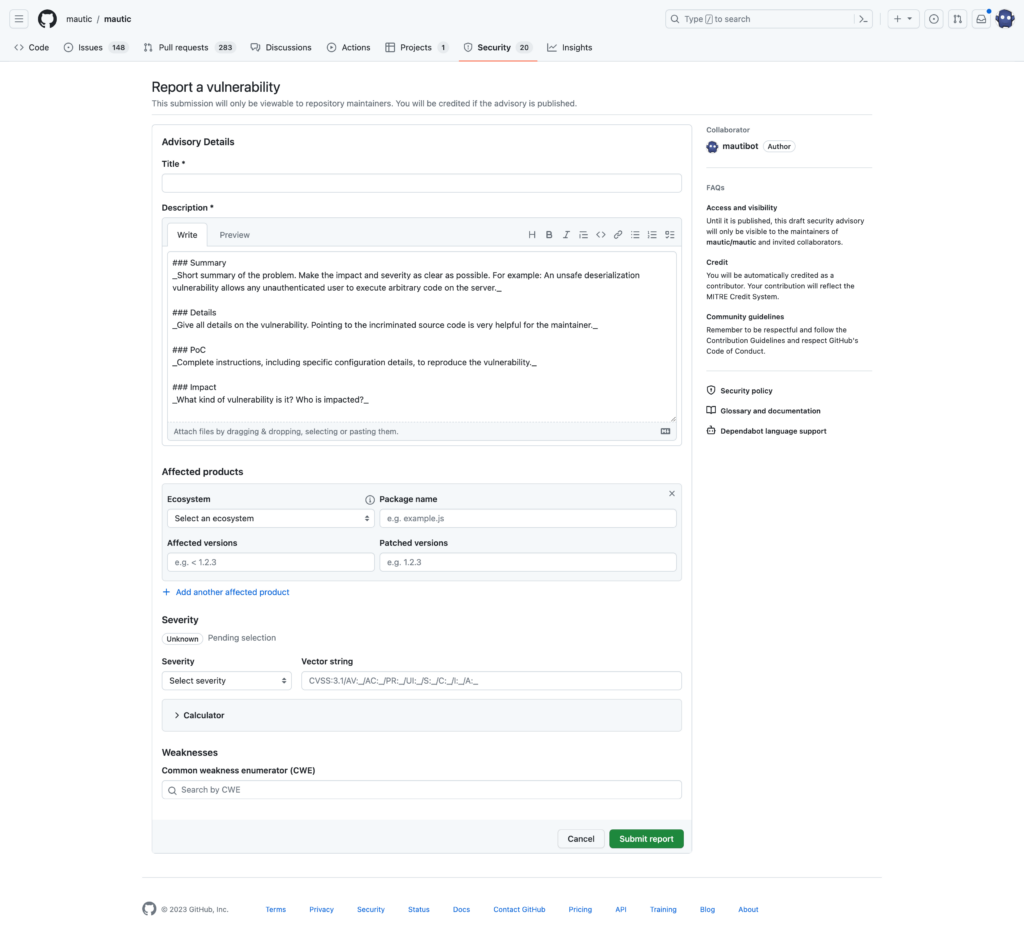1024x946 pixels.
Task: Insert a quote block in the description
Action: coord(584,234)
